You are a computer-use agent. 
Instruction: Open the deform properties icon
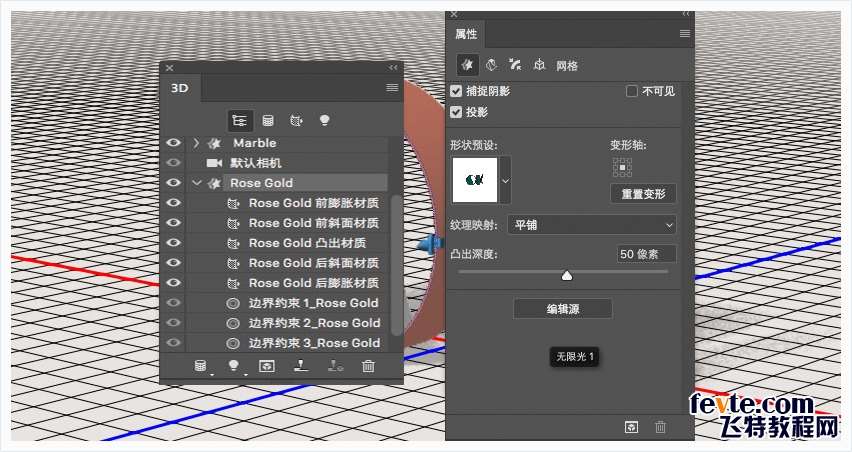492,65
